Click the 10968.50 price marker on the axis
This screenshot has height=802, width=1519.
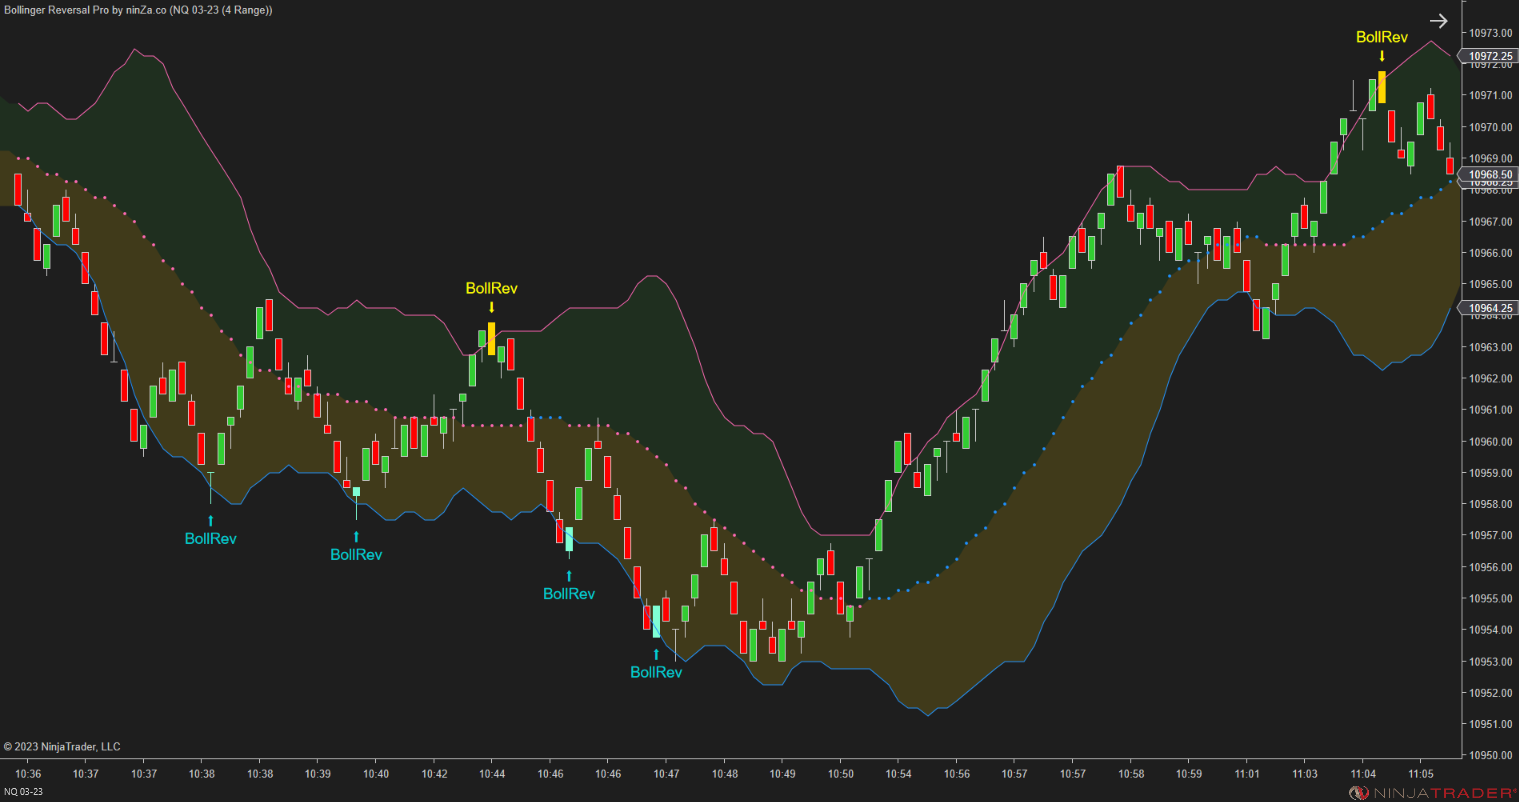[1490, 175]
